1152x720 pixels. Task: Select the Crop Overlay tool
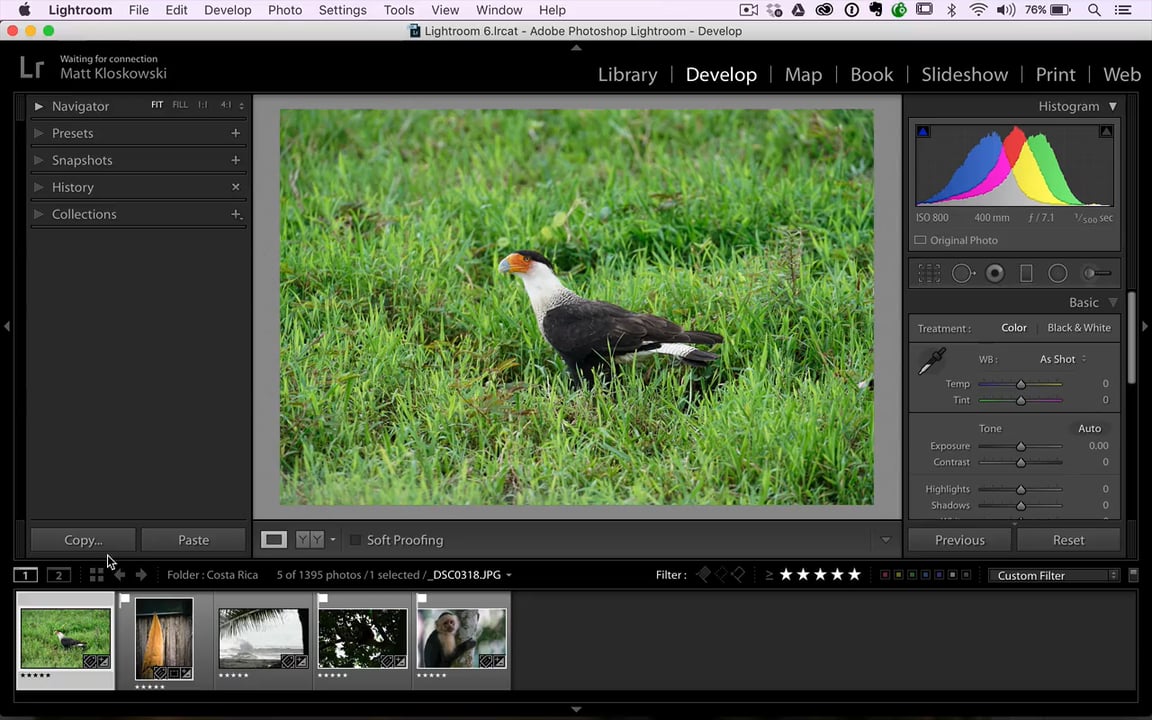click(929, 273)
